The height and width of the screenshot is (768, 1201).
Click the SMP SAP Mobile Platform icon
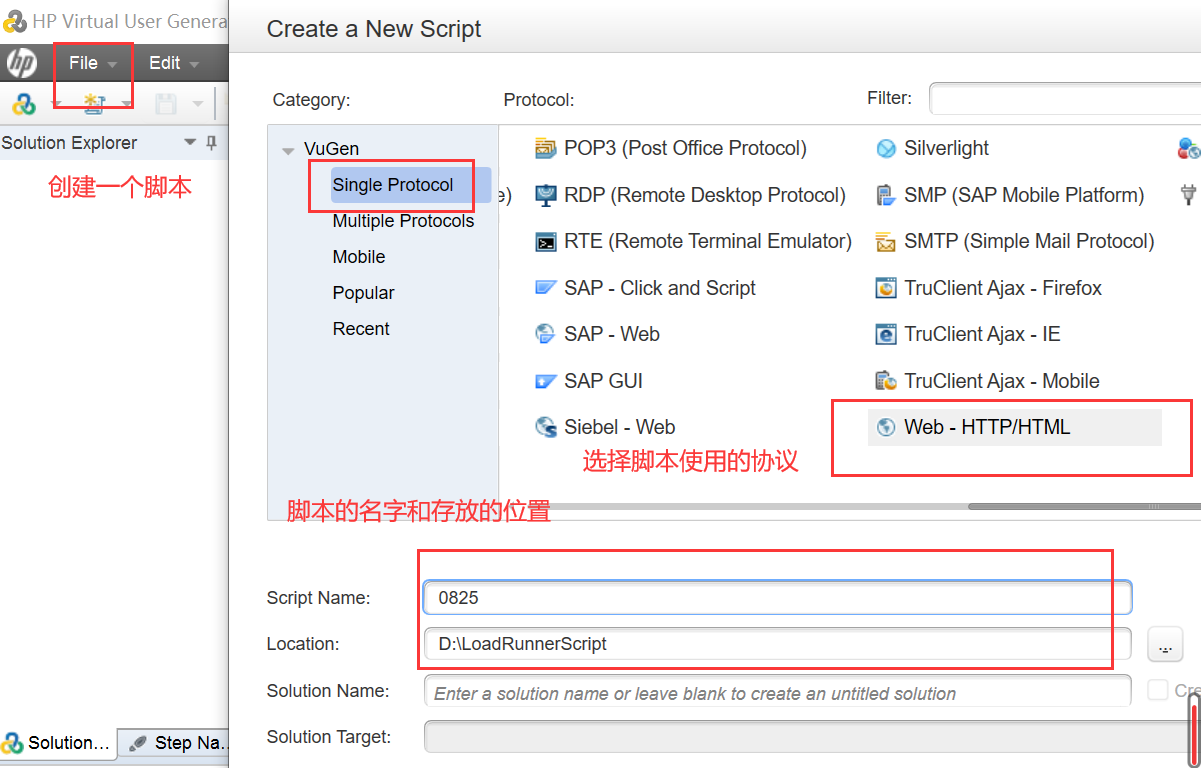pyautogui.click(x=886, y=195)
